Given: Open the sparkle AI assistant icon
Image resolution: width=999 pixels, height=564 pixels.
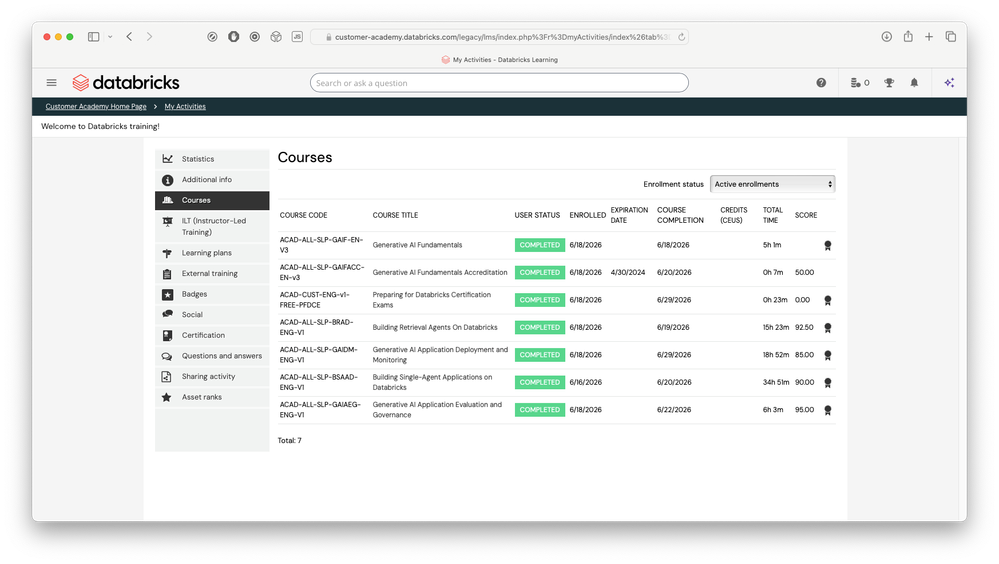Looking at the screenshot, I should 949,83.
